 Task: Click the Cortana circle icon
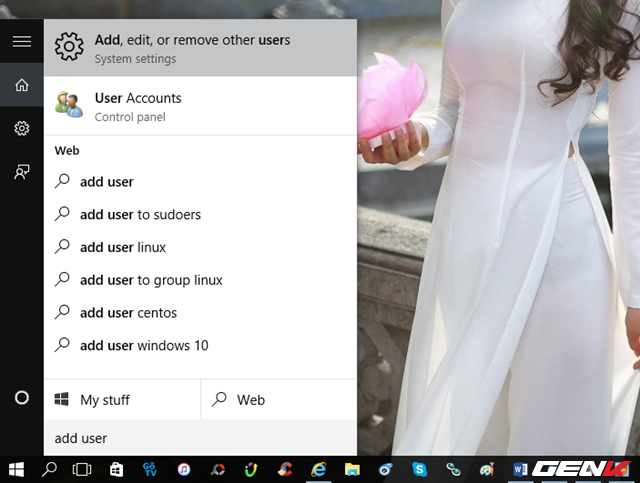coord(22,398)
